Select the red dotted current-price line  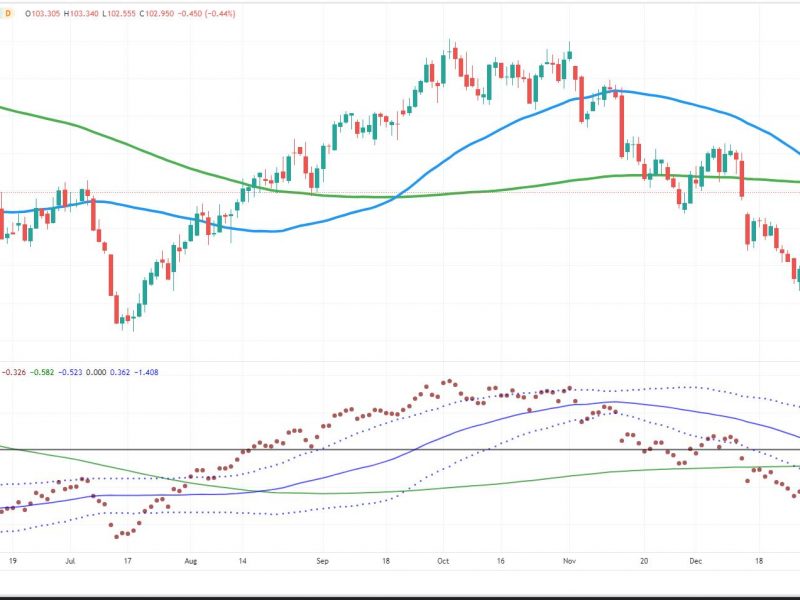coord(400,193)
